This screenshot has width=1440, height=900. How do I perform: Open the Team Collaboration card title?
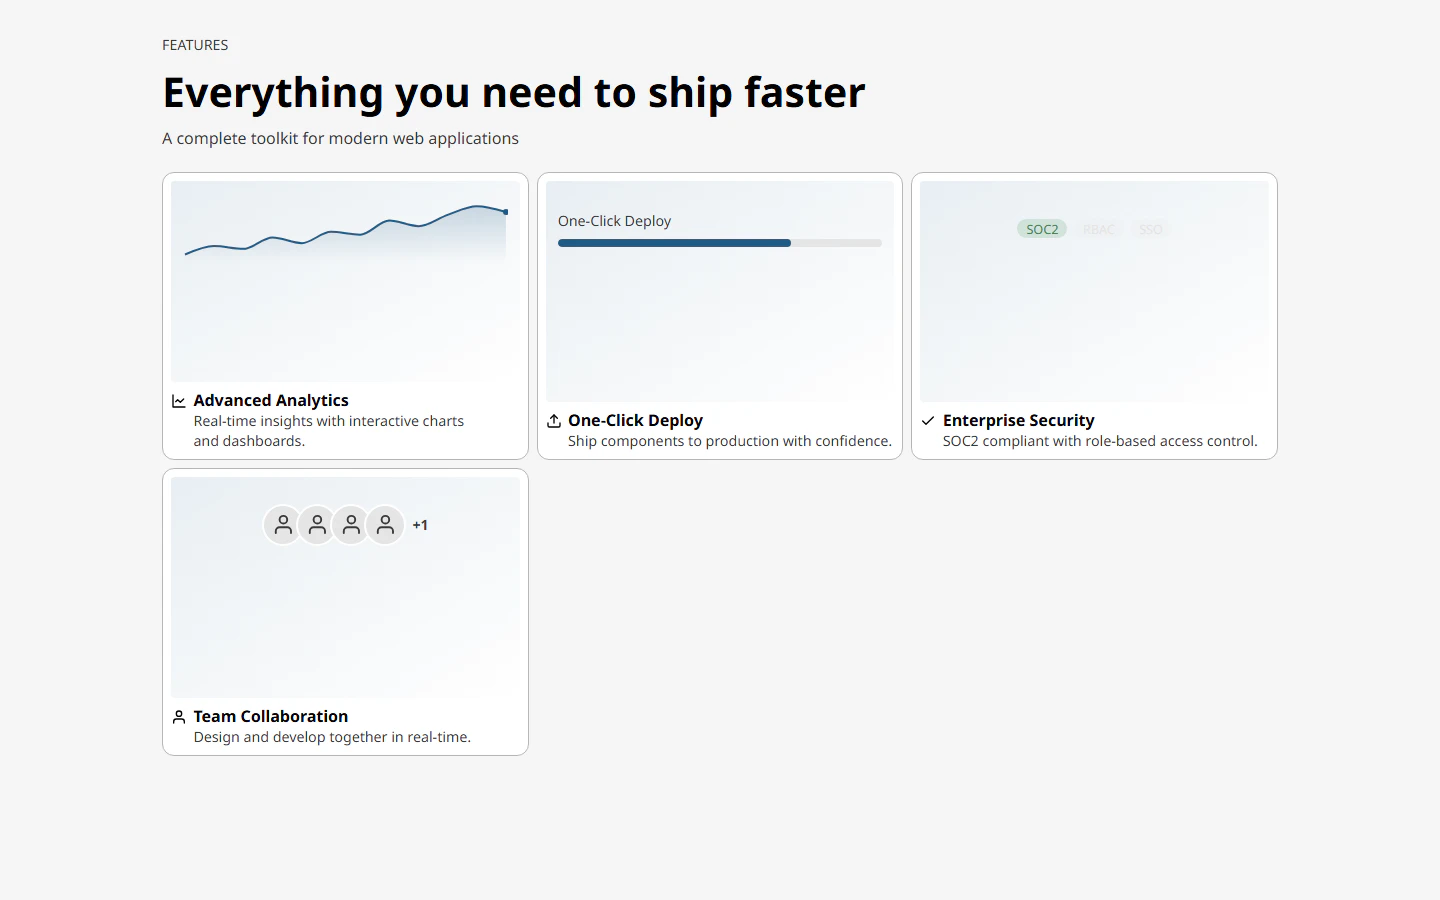271,716
